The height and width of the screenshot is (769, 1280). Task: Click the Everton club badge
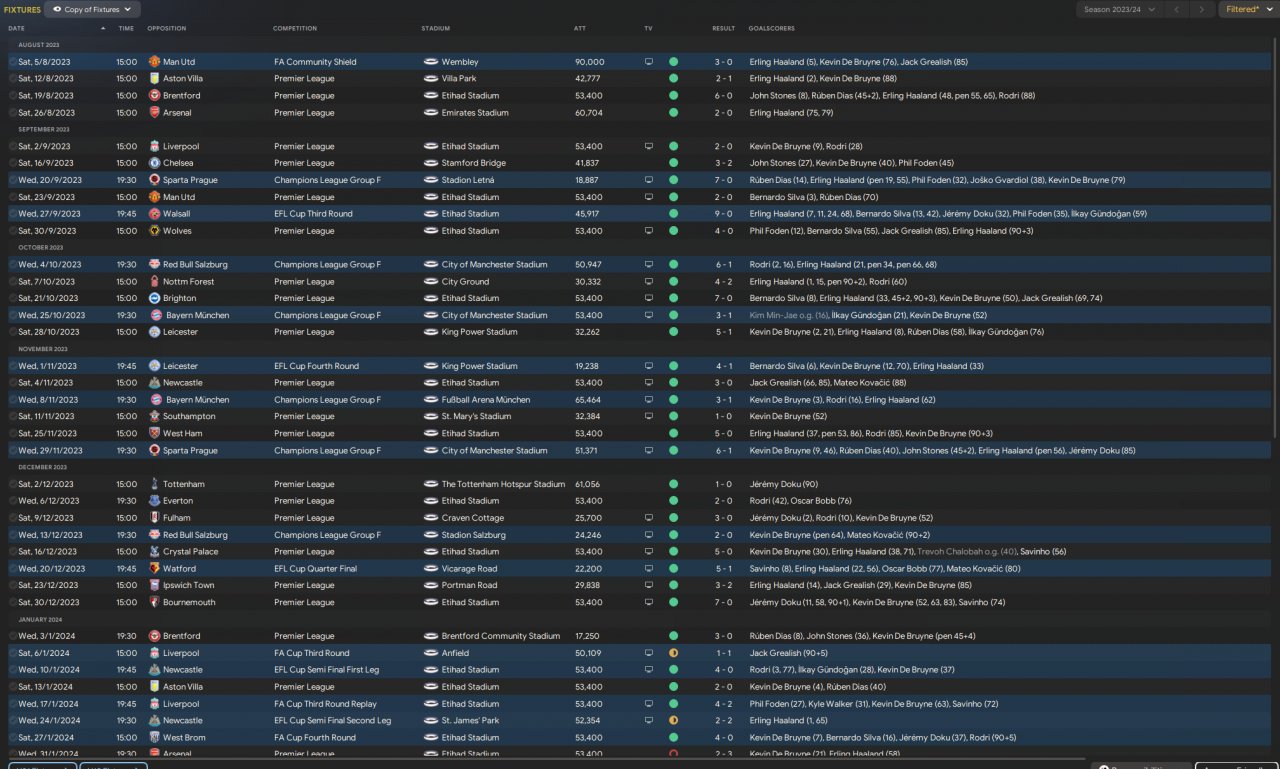tap(154, 501)
